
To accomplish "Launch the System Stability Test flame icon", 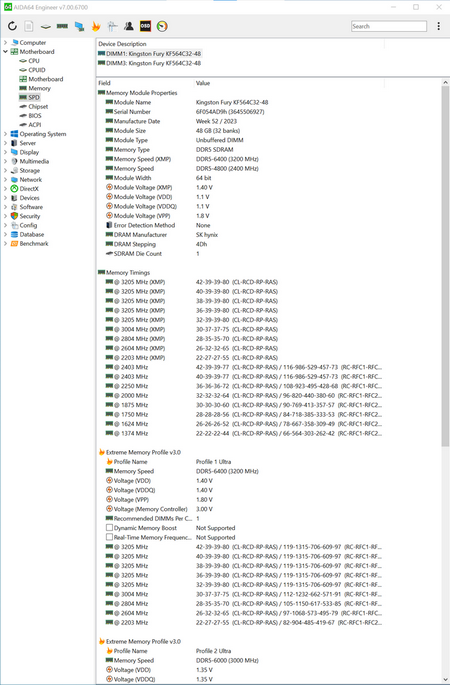I will click(x=96, y=26).
